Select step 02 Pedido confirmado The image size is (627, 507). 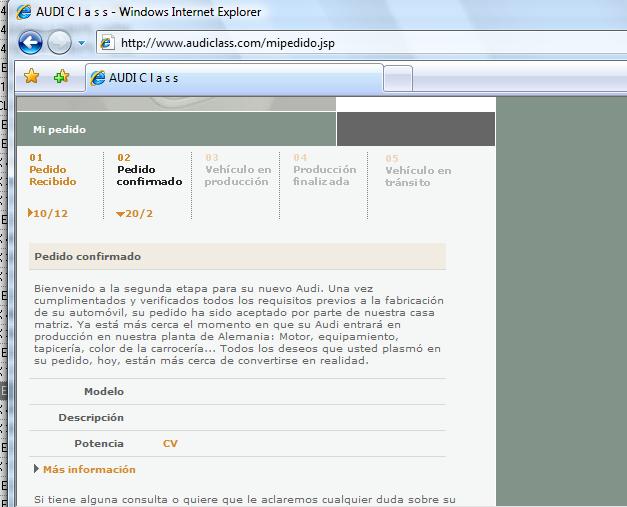coord(149,170)
